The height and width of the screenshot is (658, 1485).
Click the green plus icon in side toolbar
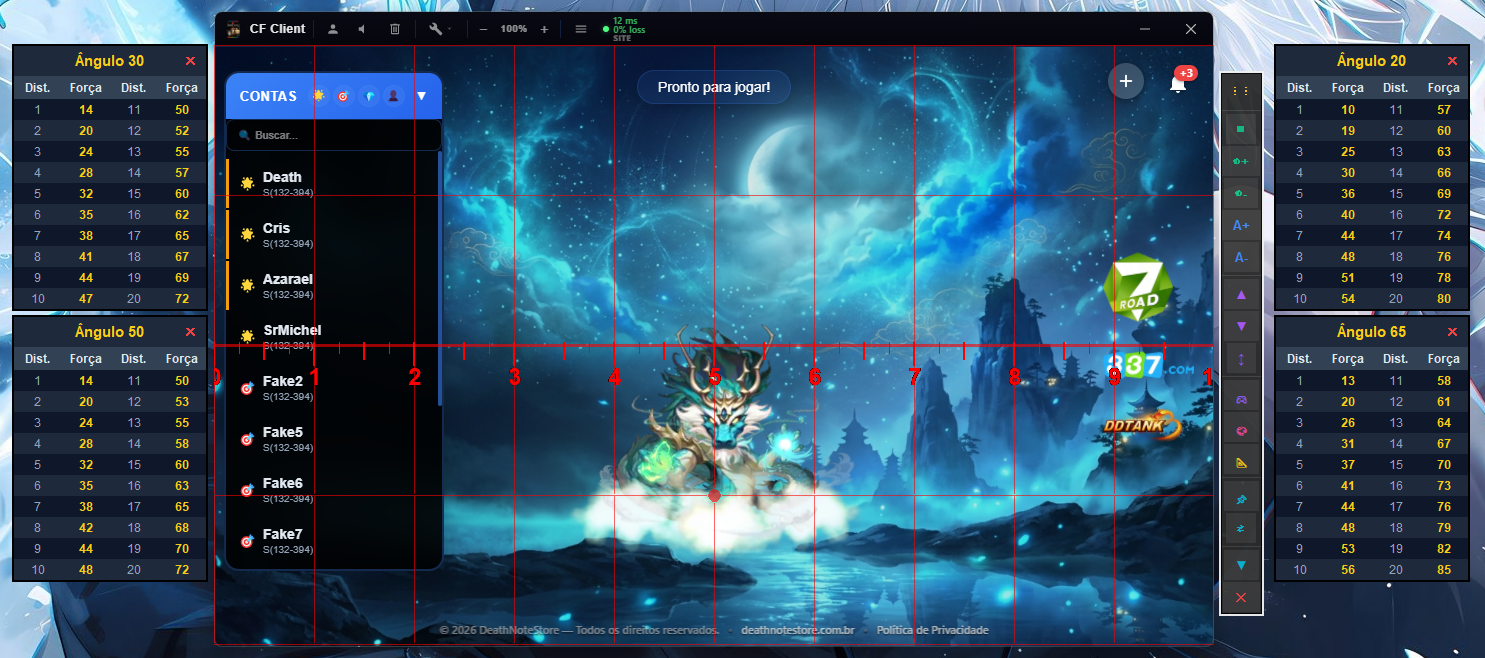[1241, 161]
